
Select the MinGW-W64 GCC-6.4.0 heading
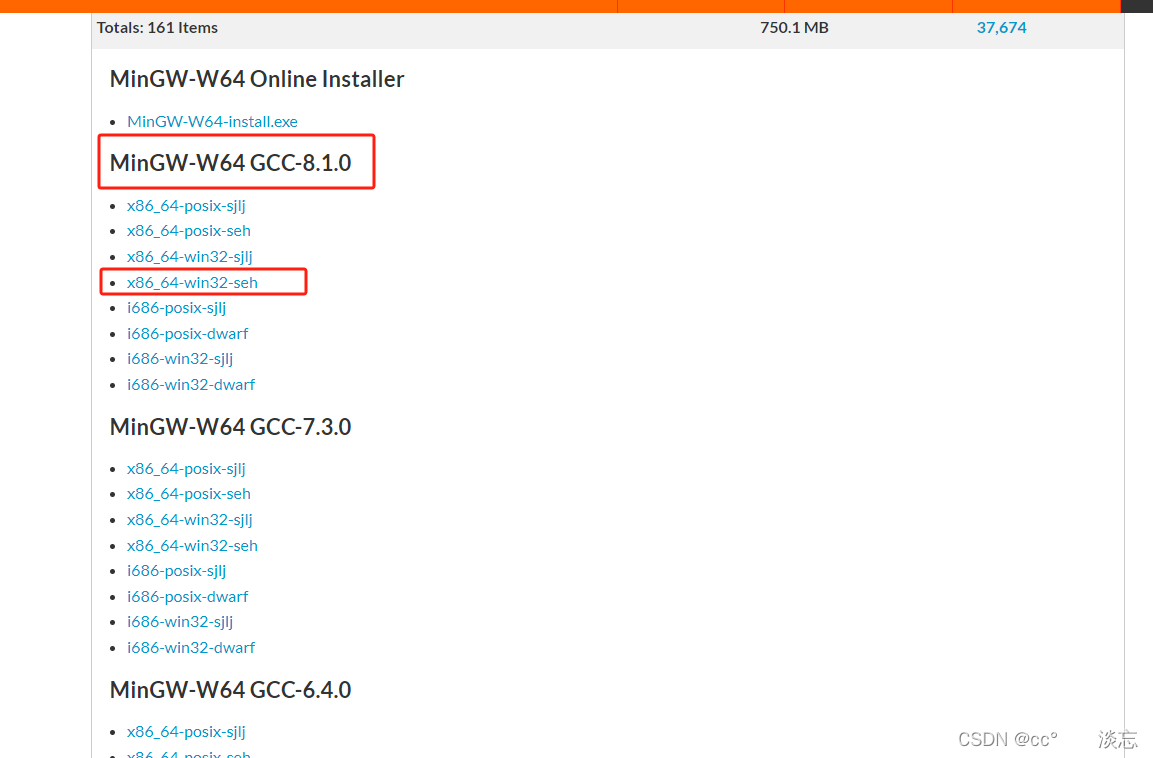231,690
